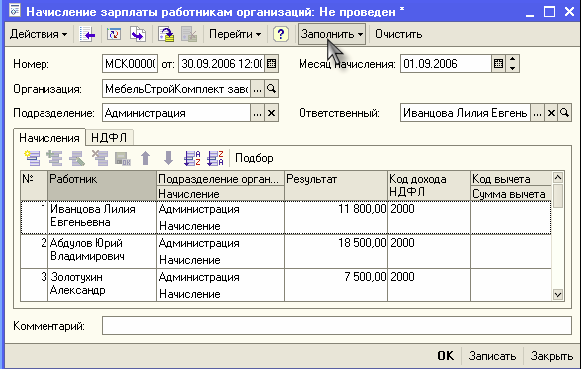
Task: Clear the Ответственный field with X button
Action: (551, 113)
